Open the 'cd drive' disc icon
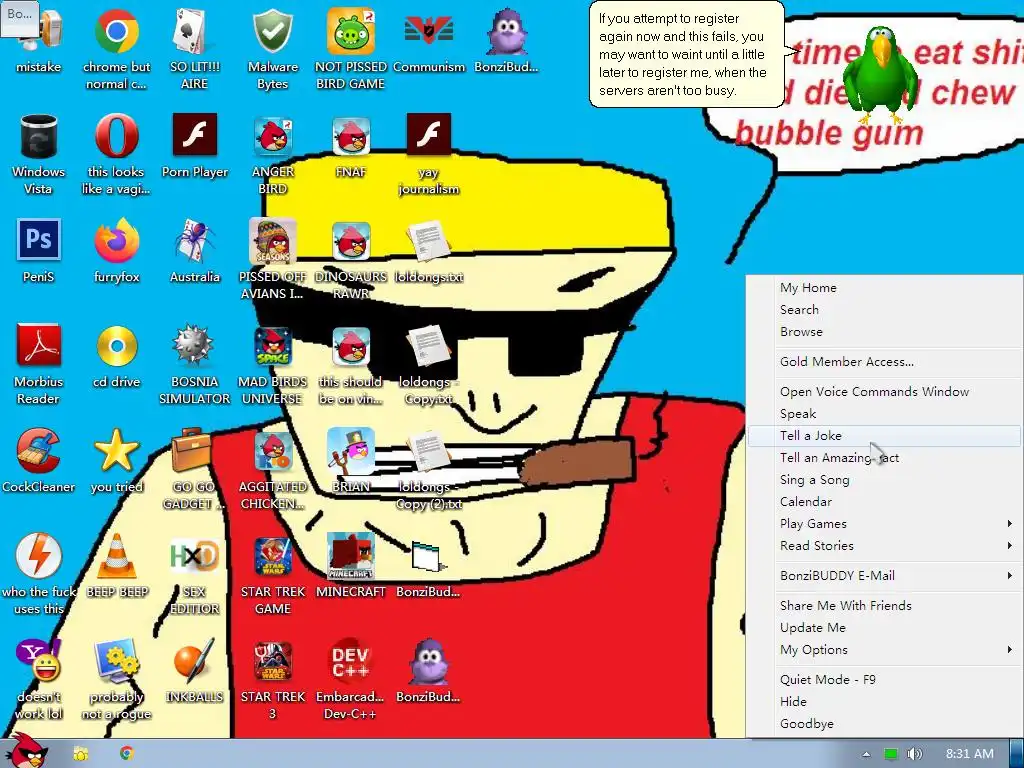The image size is (1024, 768). click(116, 345)
